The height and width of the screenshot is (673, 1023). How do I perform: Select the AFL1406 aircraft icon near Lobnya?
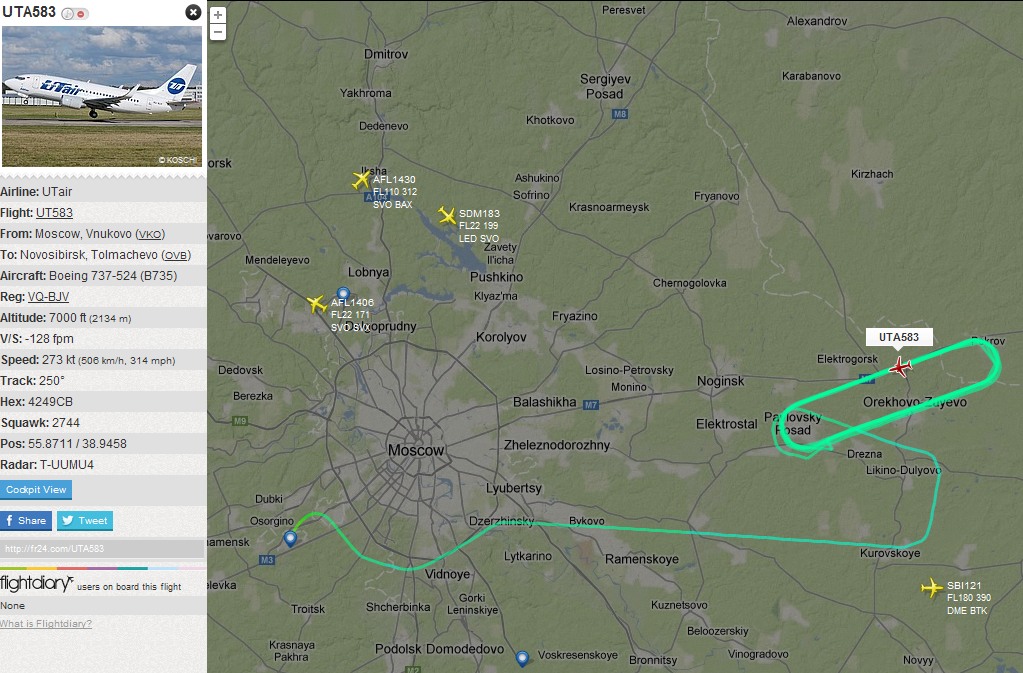click(316, 304)
